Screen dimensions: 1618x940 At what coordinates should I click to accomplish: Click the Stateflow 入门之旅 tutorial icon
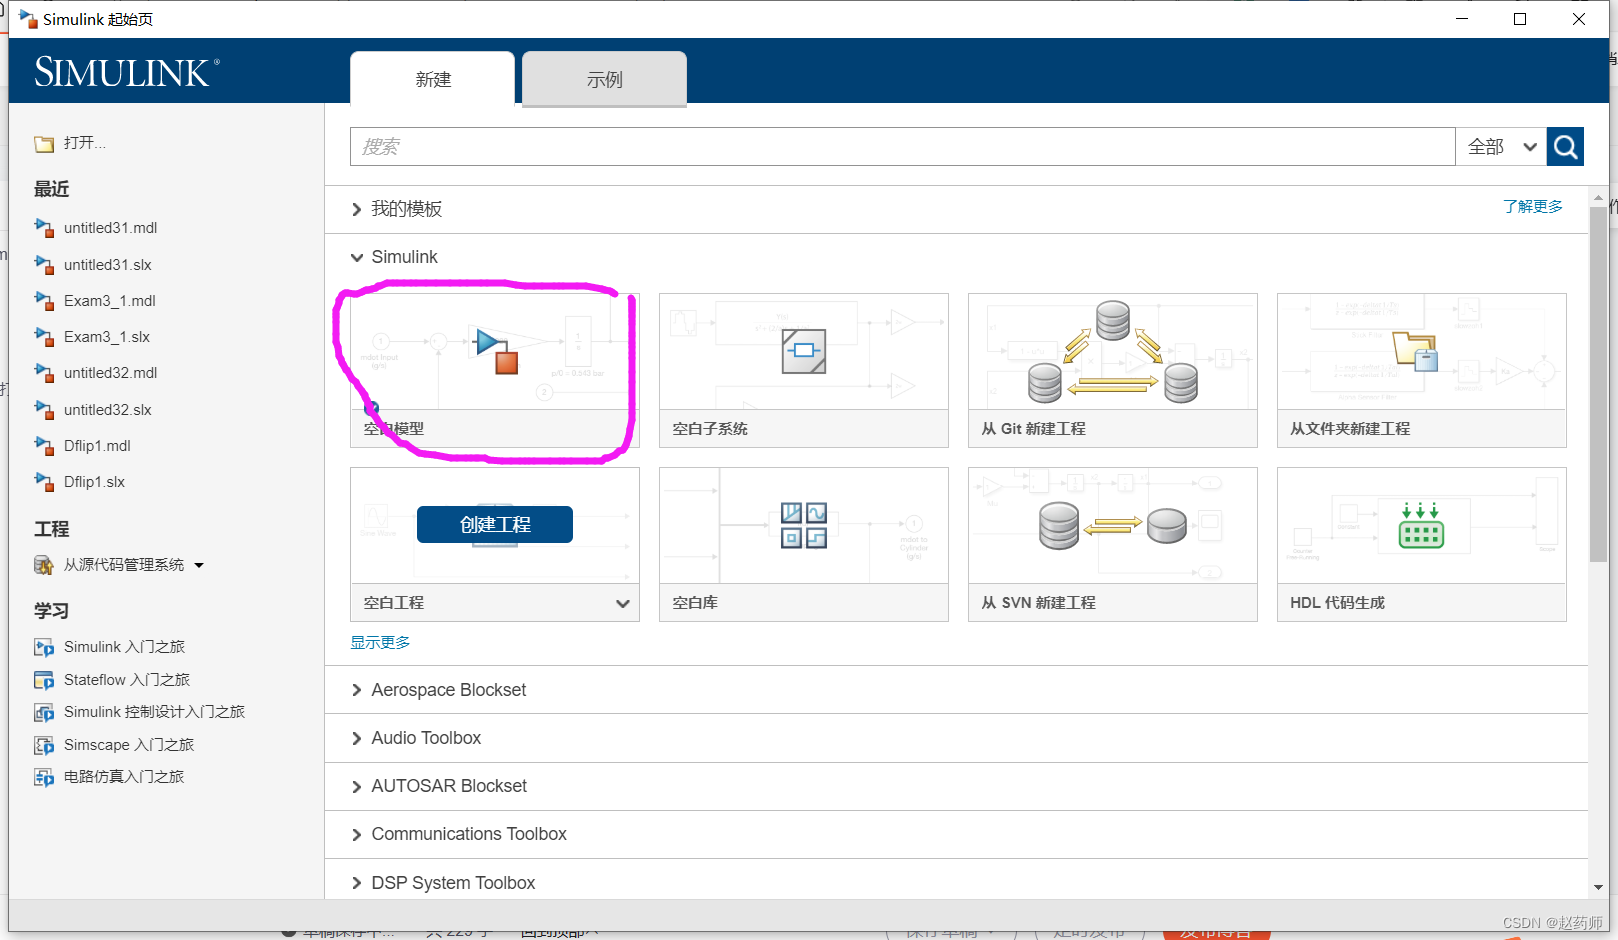[x=44, y=681]
